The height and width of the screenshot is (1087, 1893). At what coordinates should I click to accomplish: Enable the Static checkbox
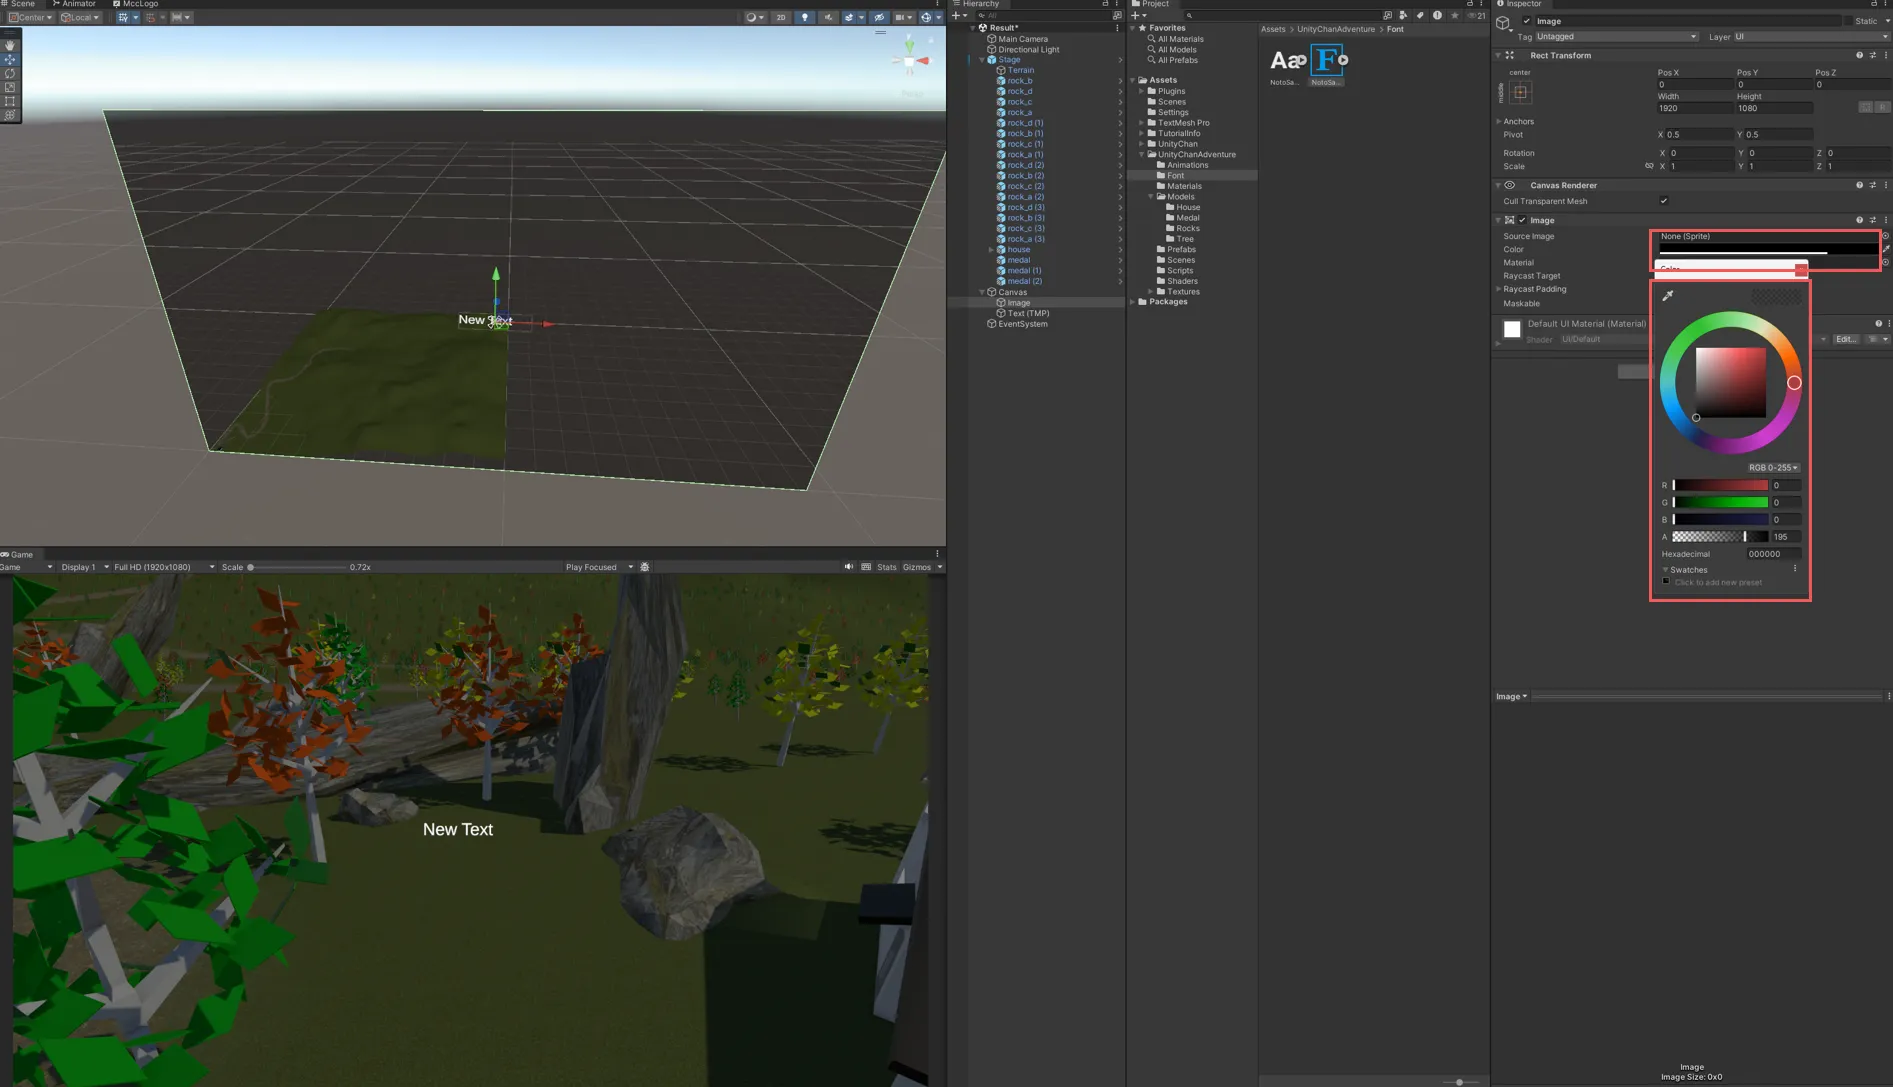1847,21
